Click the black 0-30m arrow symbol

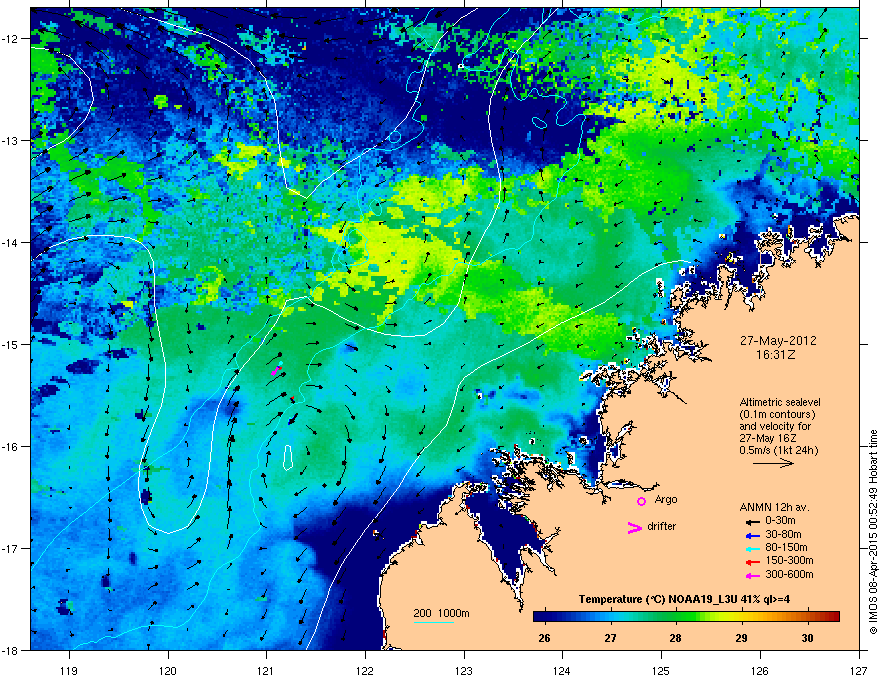tap(753, 521)
